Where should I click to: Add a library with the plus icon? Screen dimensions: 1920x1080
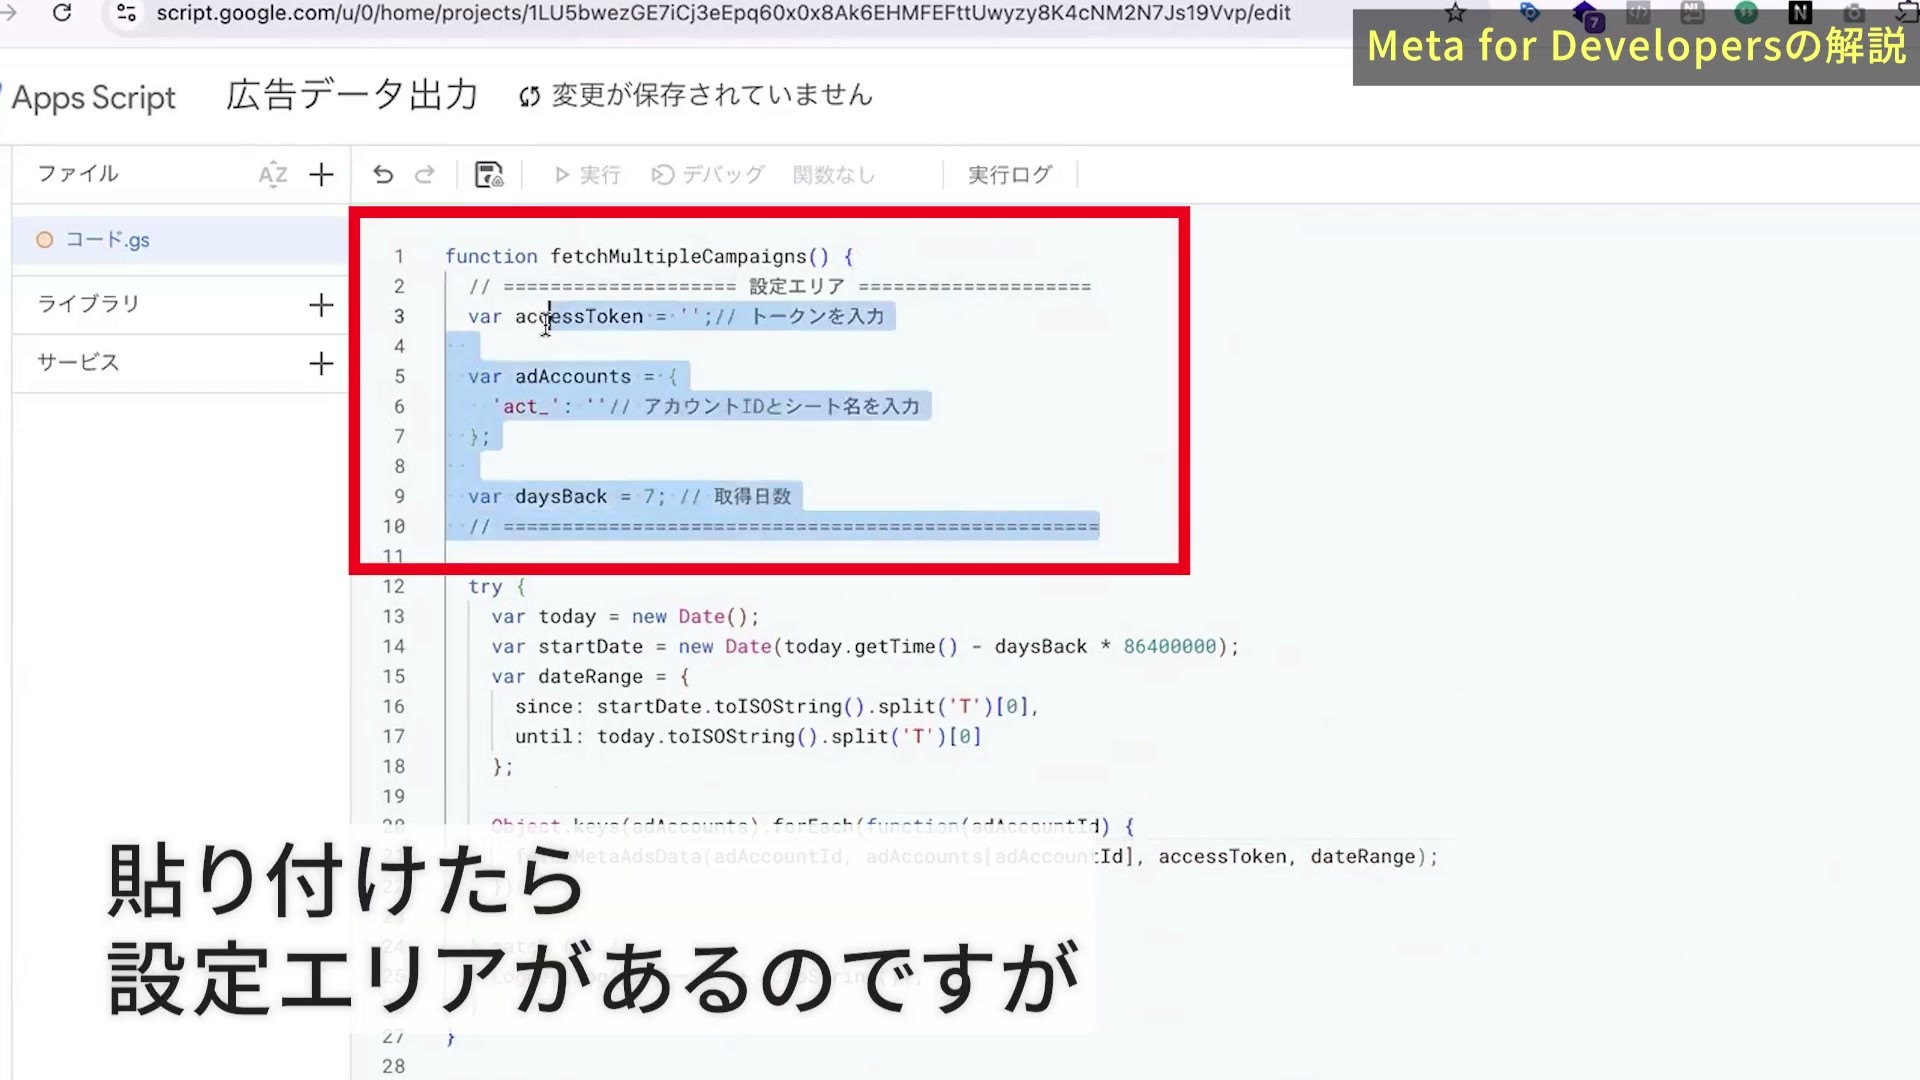click(321, 305)
